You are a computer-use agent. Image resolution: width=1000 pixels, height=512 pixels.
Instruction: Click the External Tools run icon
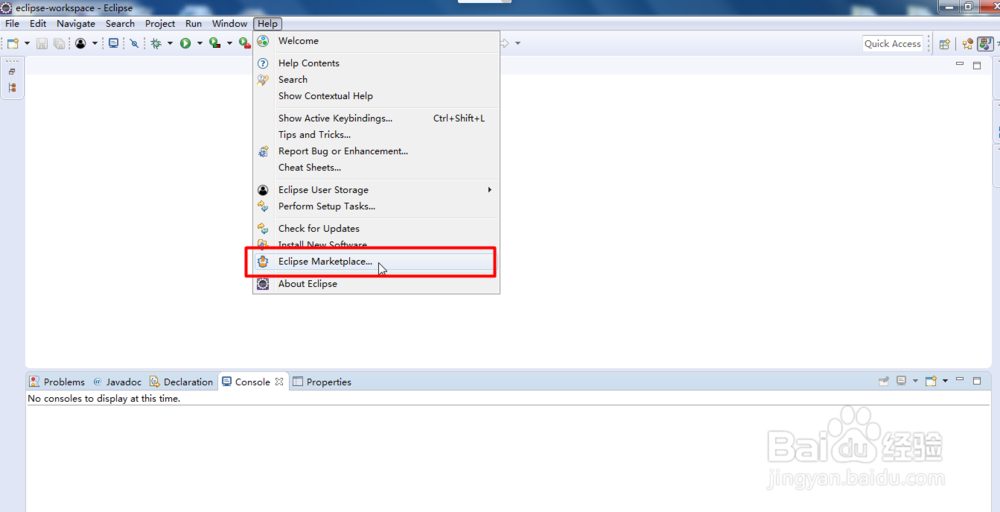(x=244, y=43)
